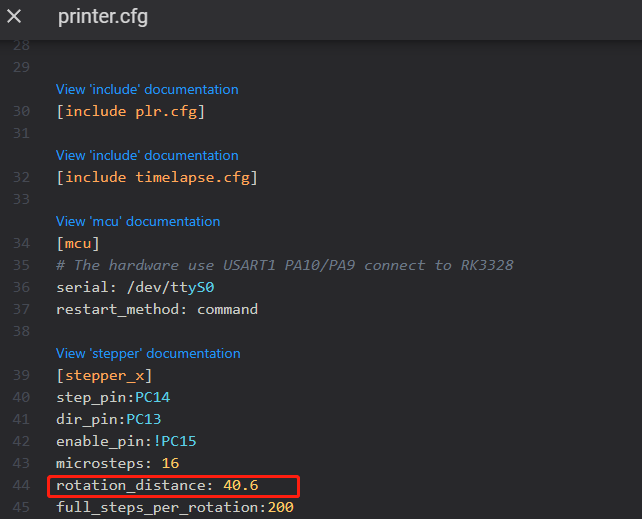The image size is (642, 519).
Task: Close the printer.cfg editor with X icon
Action: 14,17
